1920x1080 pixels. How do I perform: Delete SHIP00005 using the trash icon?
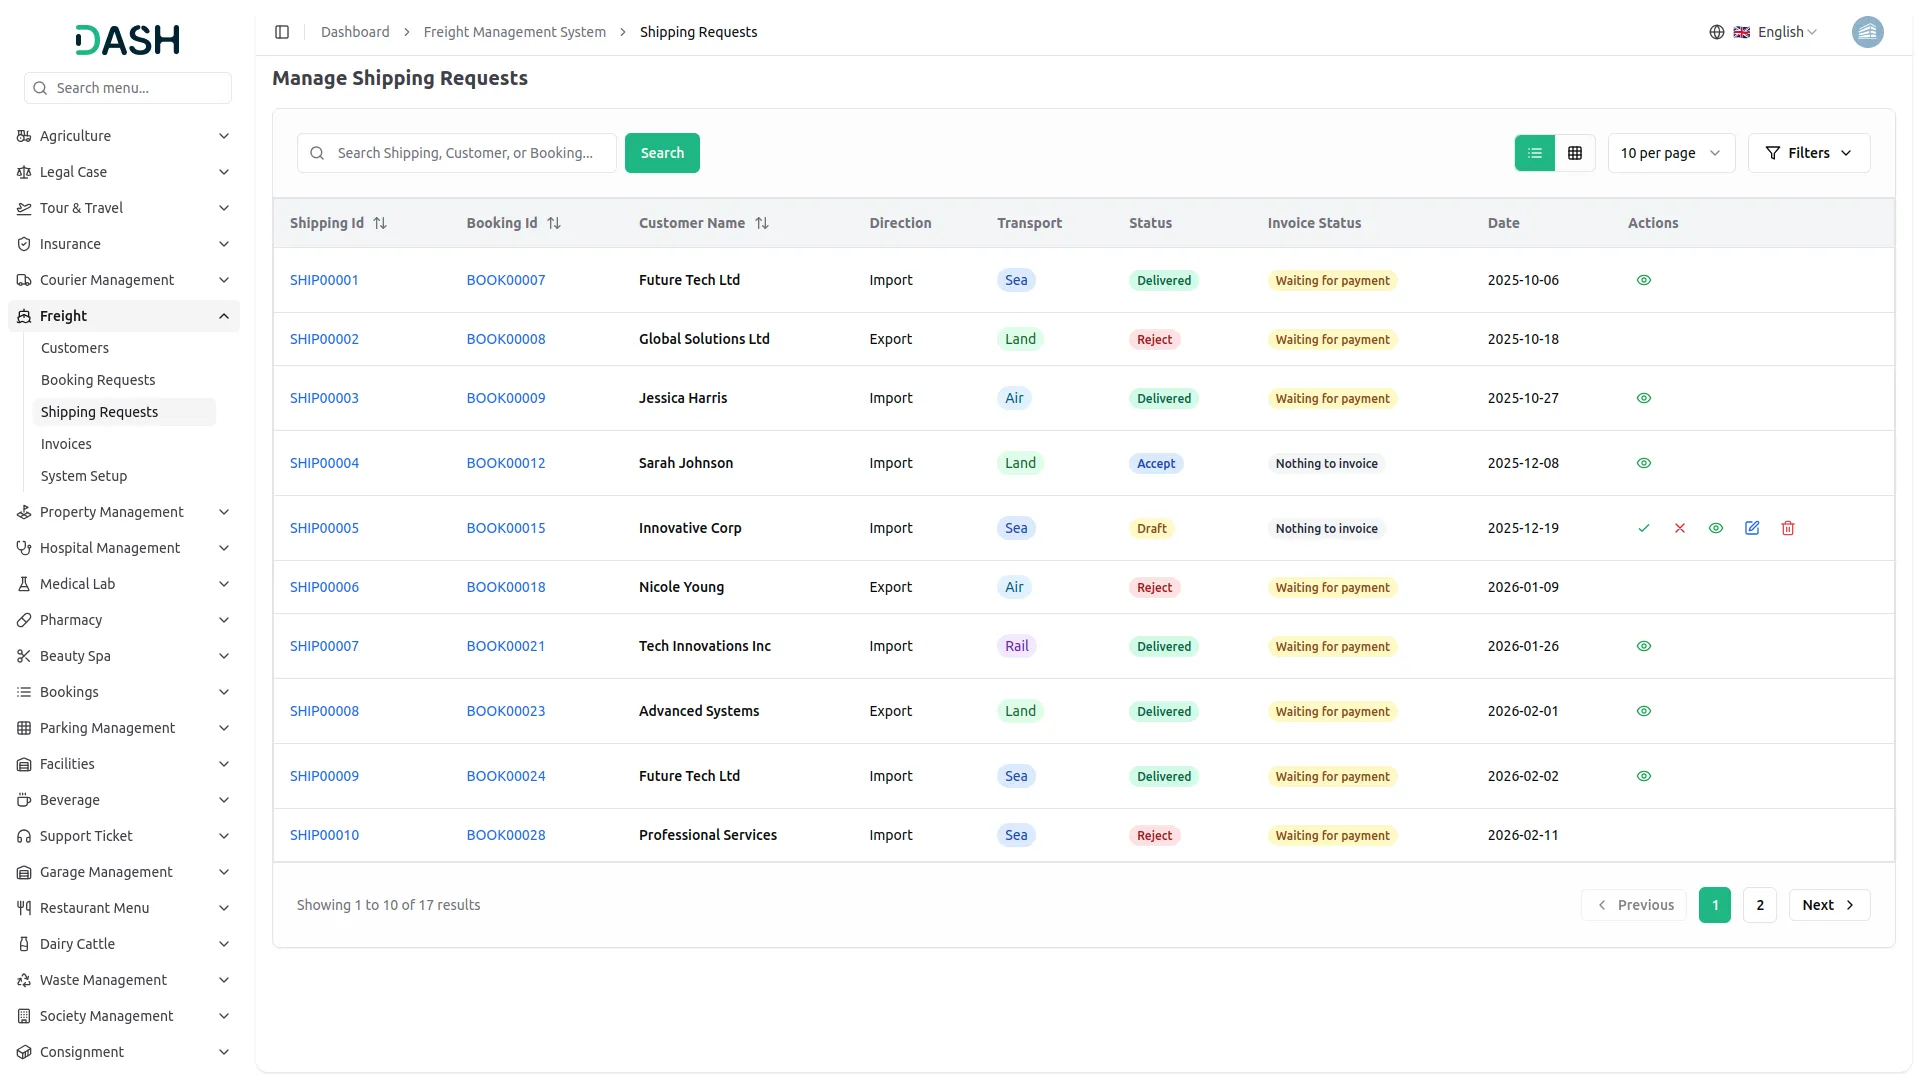pos(1787,528)
